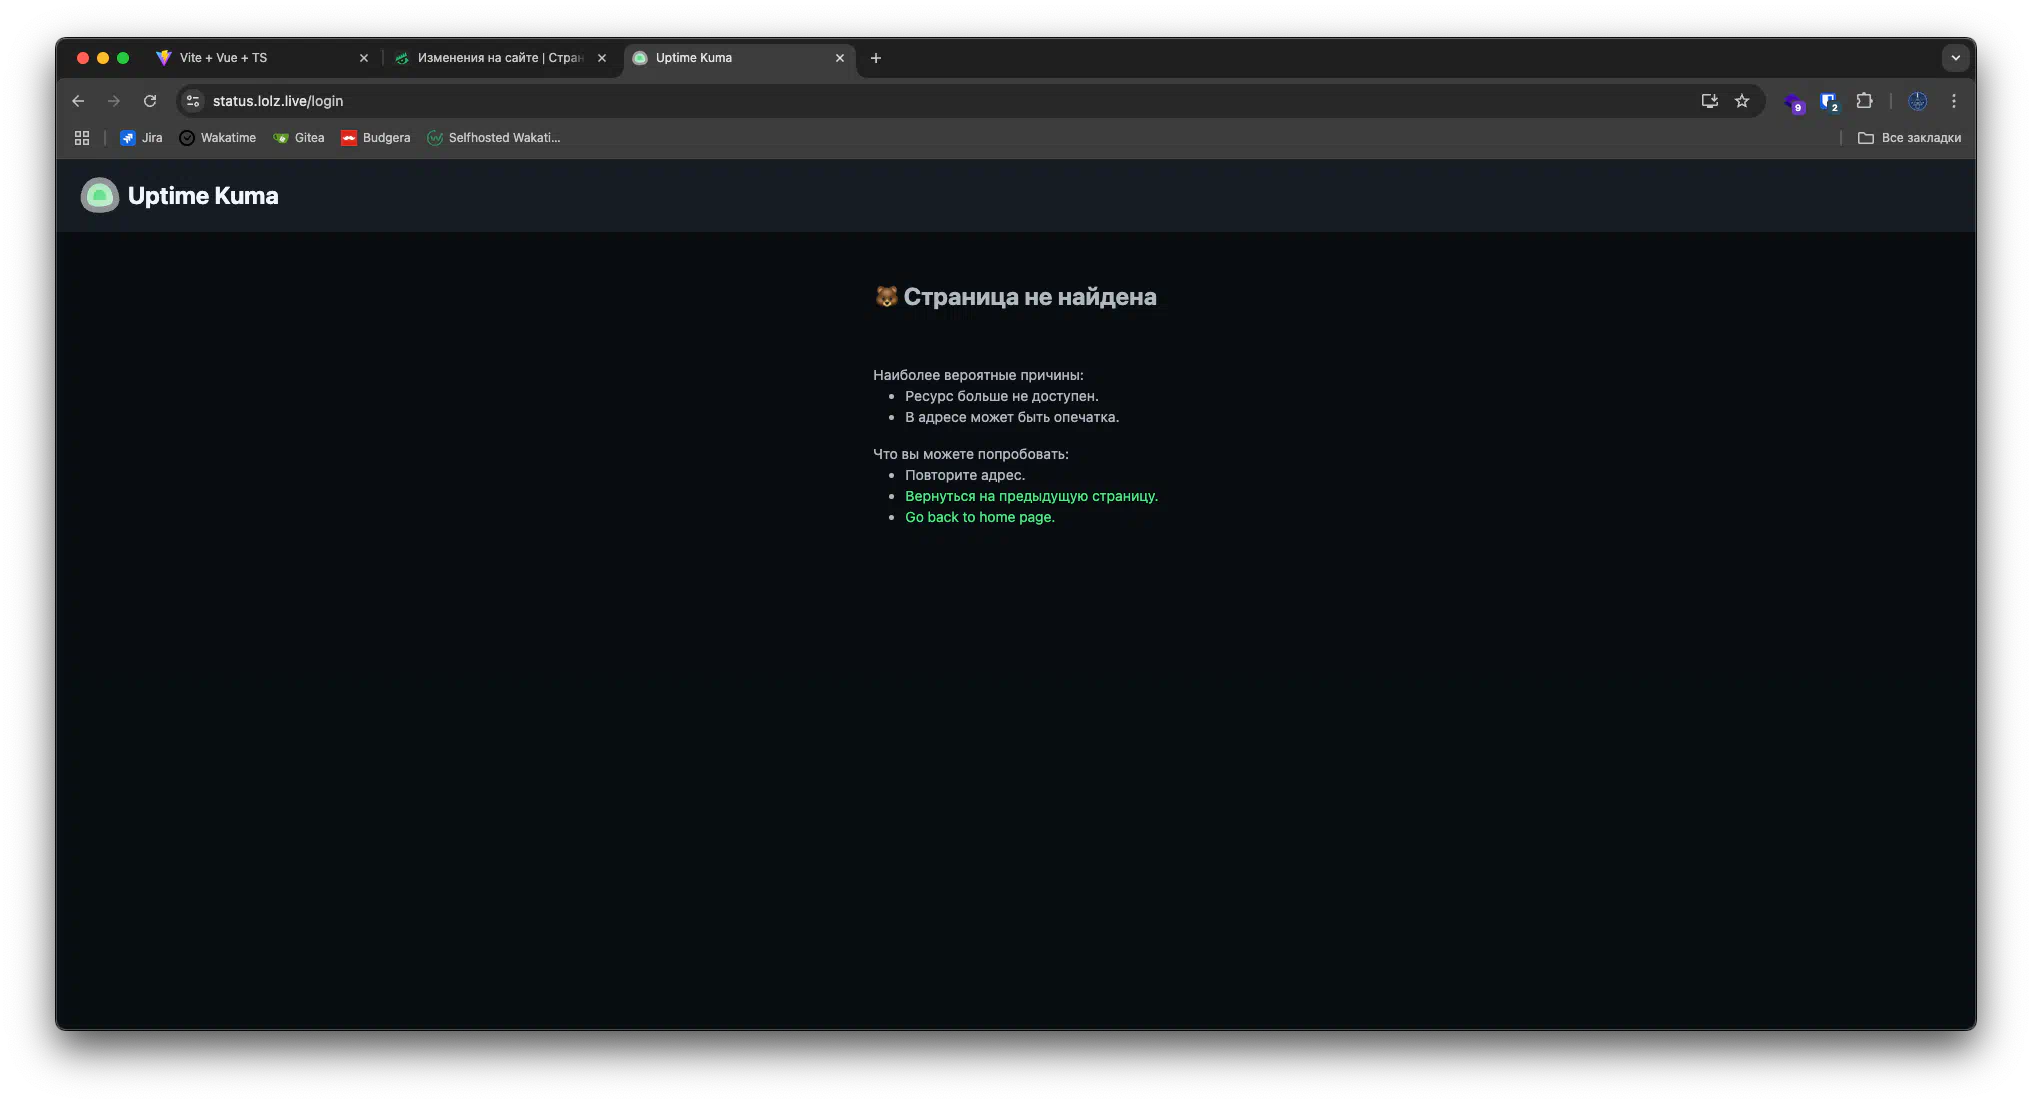The width and height of the screenshot is (2032, 1104).
Task: Open the Extensions puzzle icon
Action: coord(1864,101)
